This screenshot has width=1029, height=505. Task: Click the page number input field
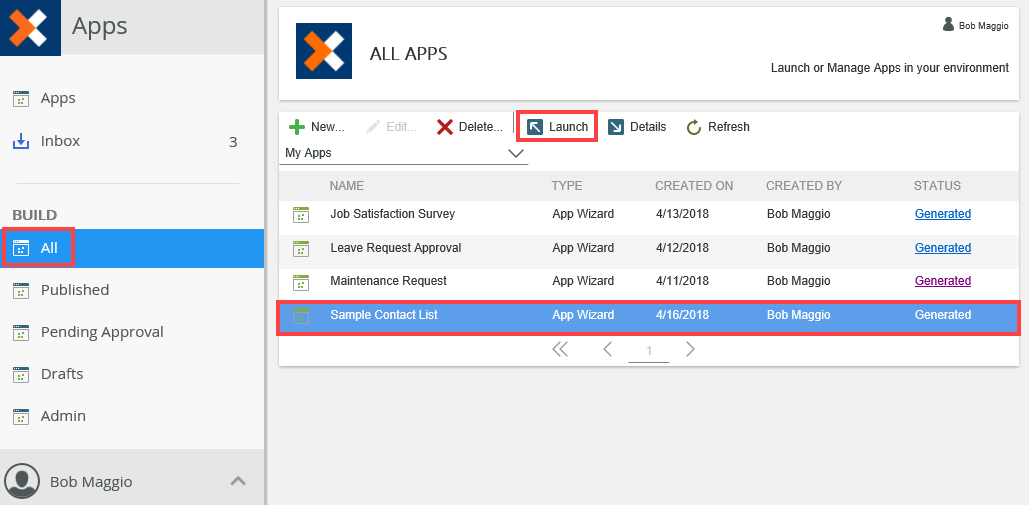[649, 351]
